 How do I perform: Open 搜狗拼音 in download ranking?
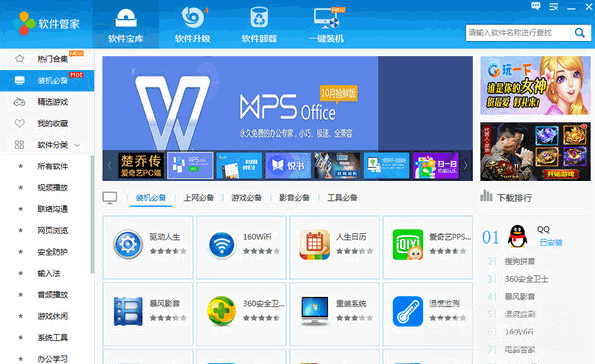pos(520,262)
